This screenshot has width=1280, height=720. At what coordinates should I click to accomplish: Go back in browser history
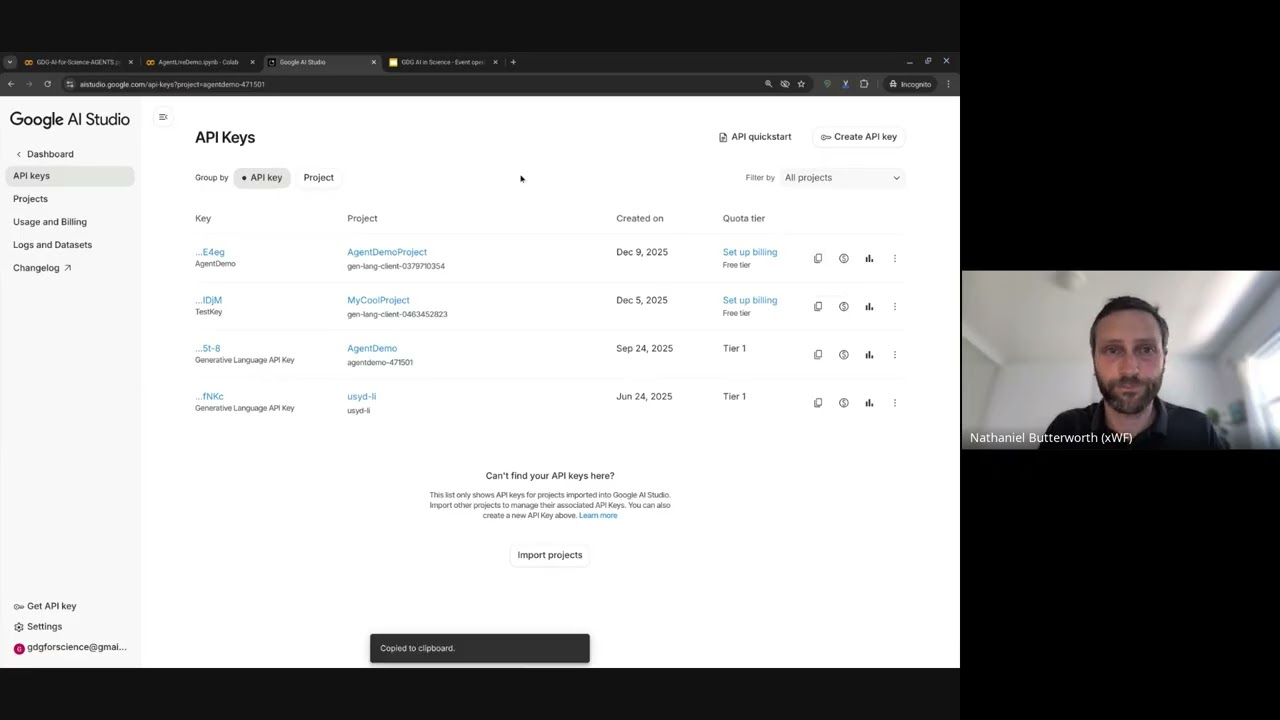(x=11, y=84)
